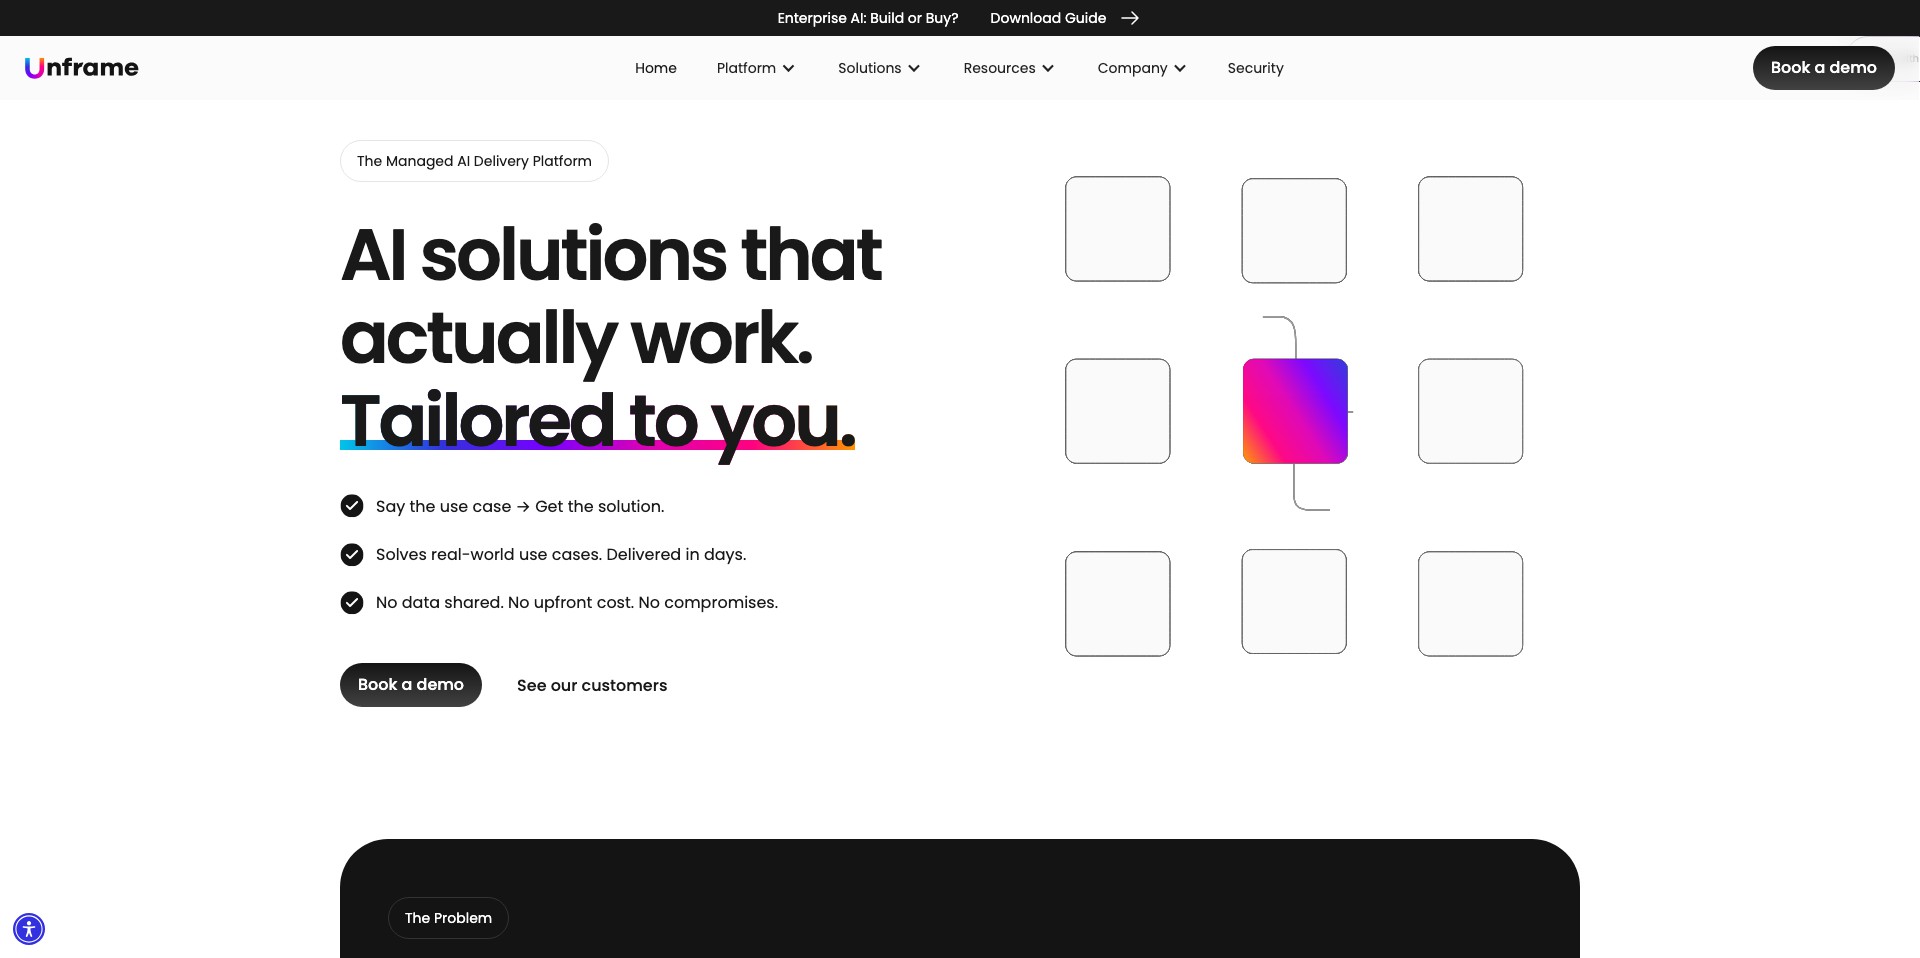Go to the Home nav item
1920x958 pixels.
point(656,68)
